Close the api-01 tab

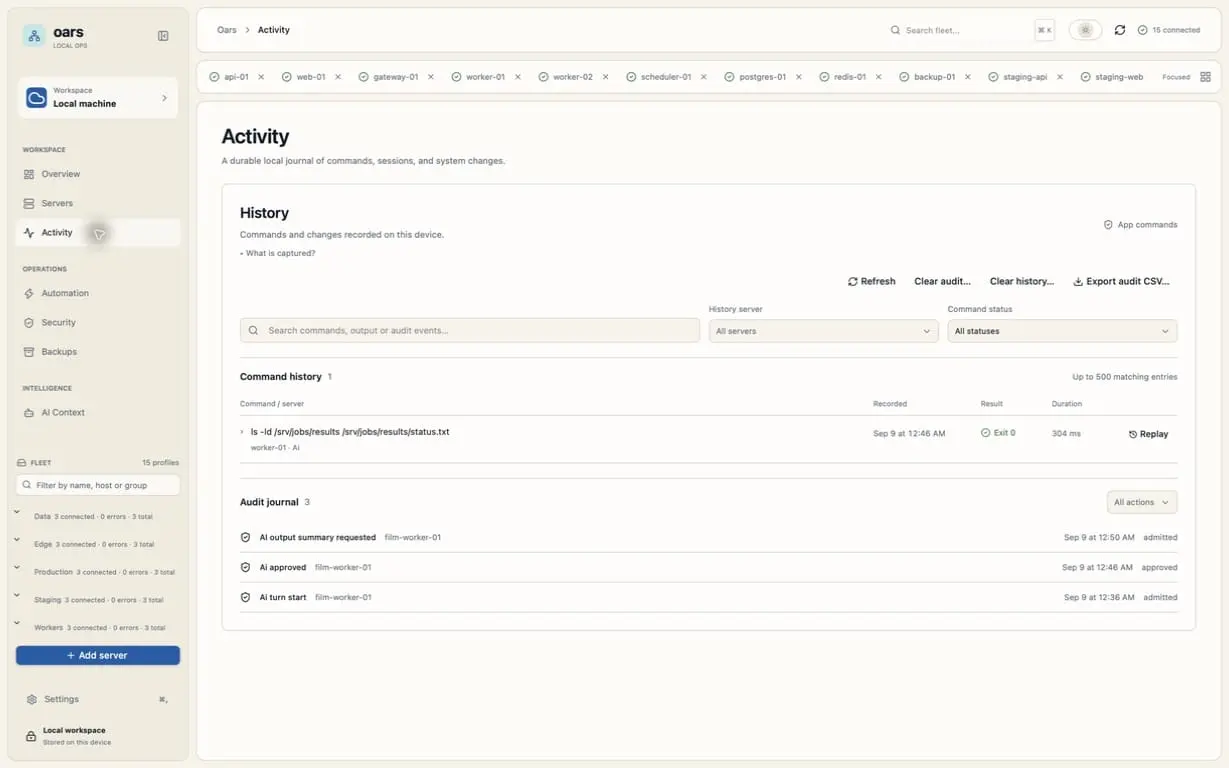(261, 77)
